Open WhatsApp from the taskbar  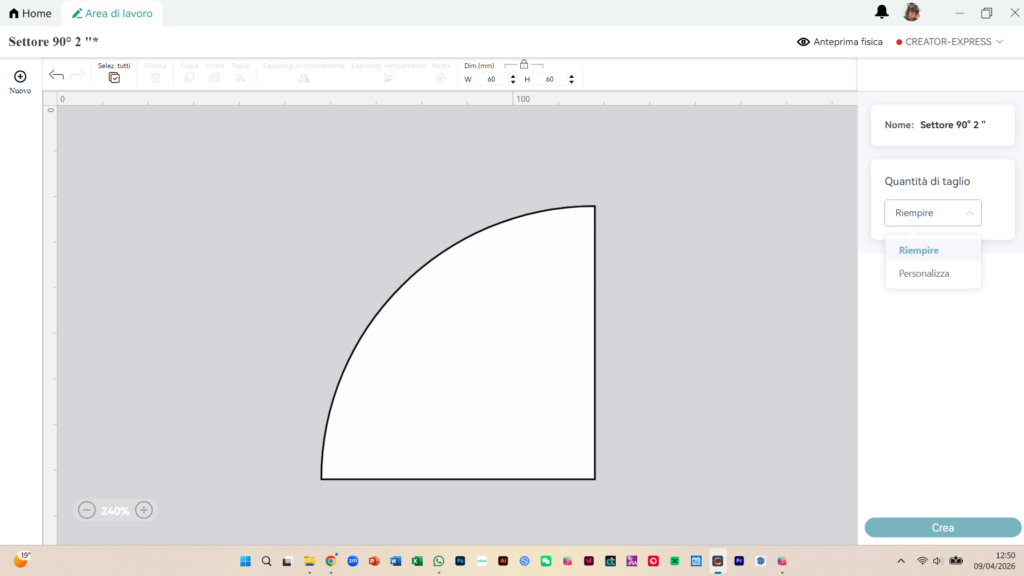(x=438, y=561)
